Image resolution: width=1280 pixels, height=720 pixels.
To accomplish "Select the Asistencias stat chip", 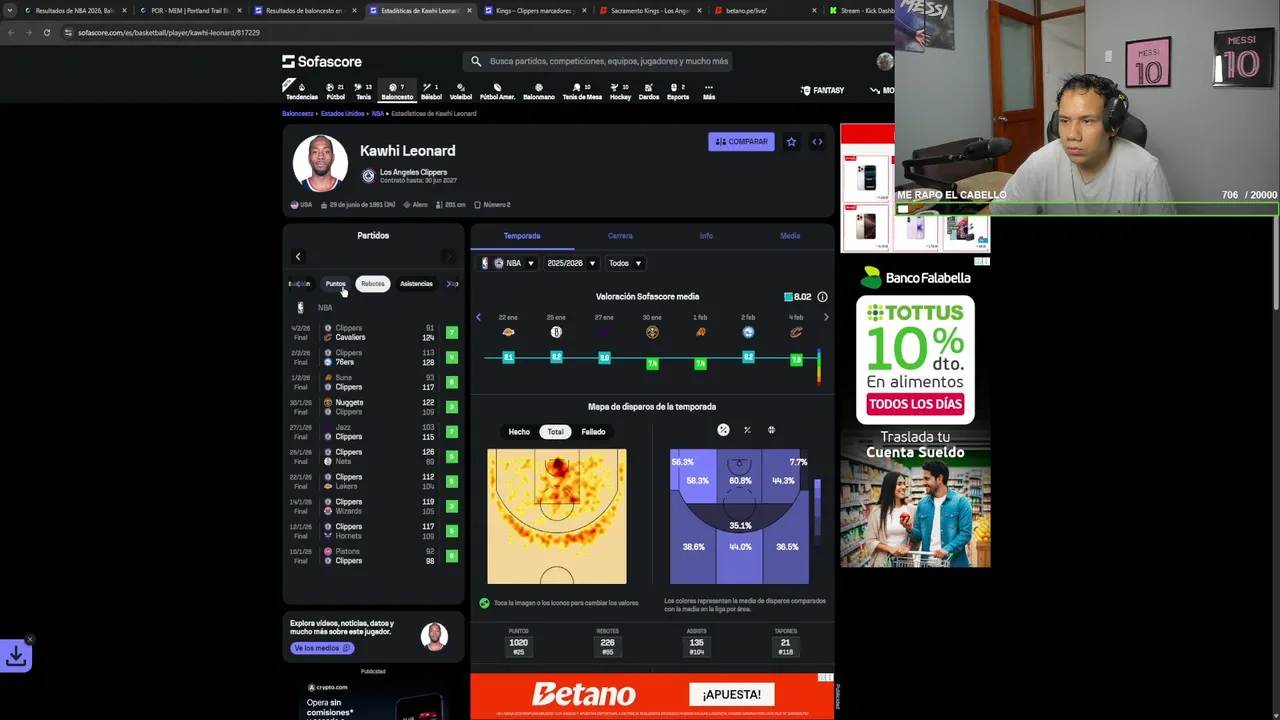I will (x=416, y=284).
